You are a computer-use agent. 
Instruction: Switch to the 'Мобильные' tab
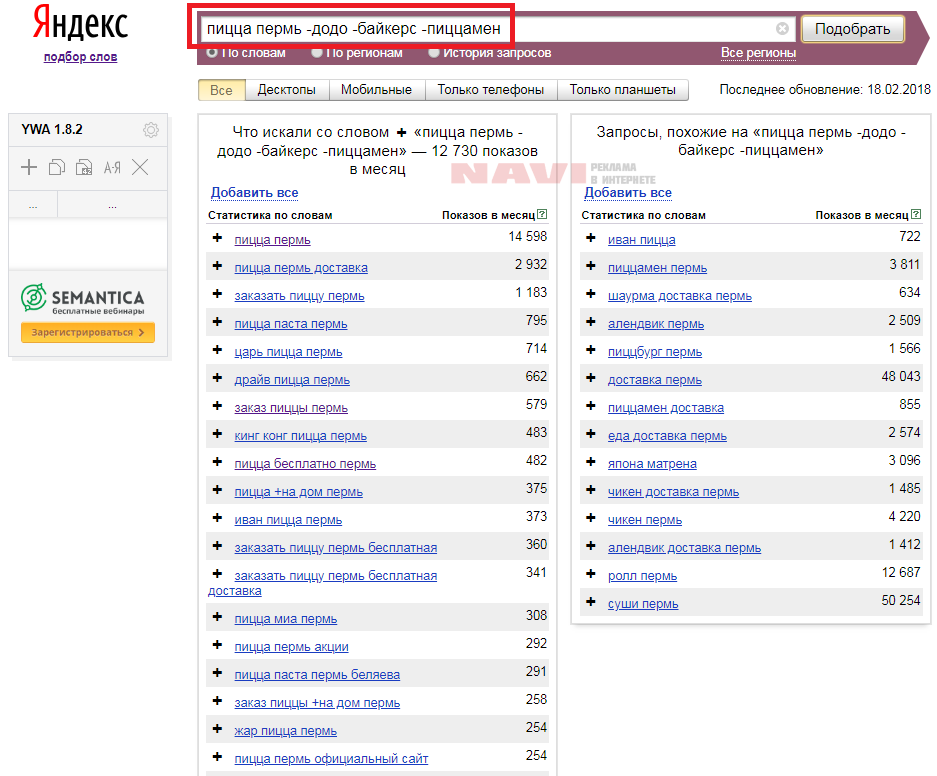(376, 90)
